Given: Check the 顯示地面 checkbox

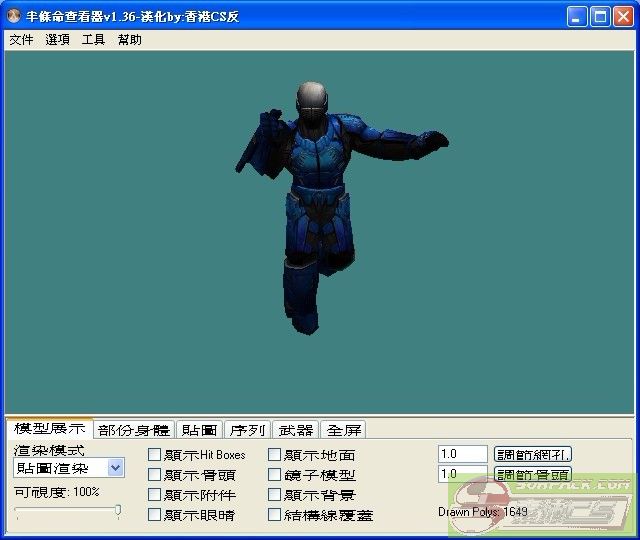Looking at the screenshot, I should 275,455.
